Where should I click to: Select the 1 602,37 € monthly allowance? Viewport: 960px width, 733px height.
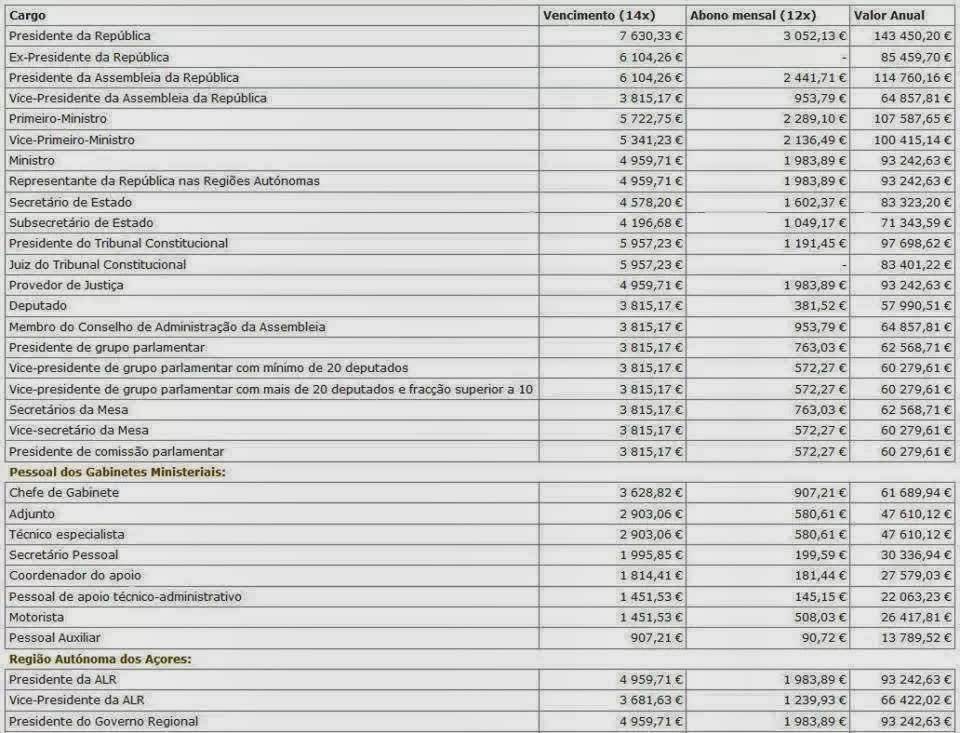(x=815, y=203)
